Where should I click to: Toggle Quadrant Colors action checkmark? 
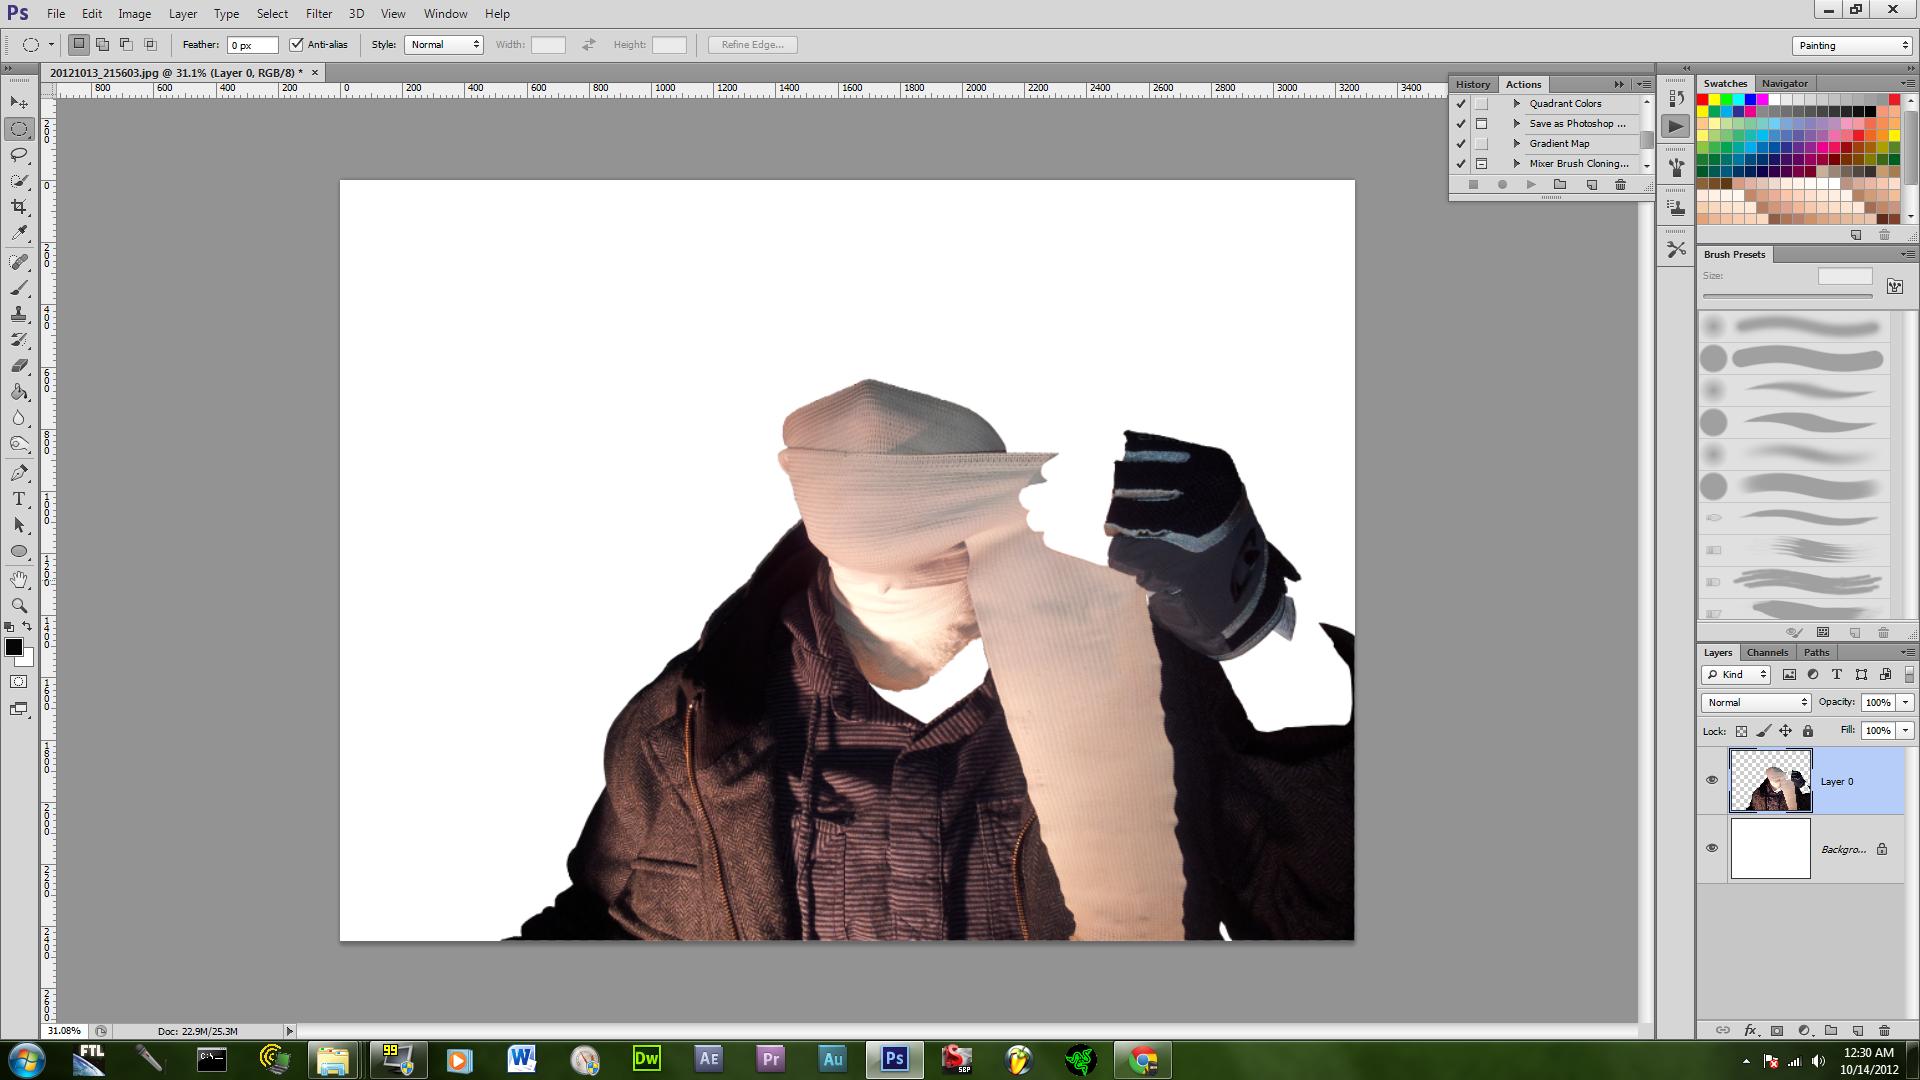click(1461, 104)
